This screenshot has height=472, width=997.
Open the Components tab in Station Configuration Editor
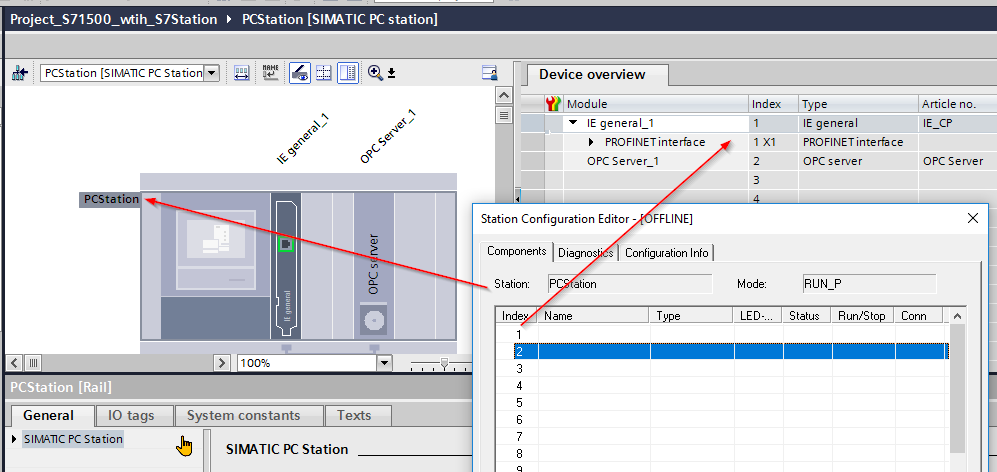[x=516, y=251]
